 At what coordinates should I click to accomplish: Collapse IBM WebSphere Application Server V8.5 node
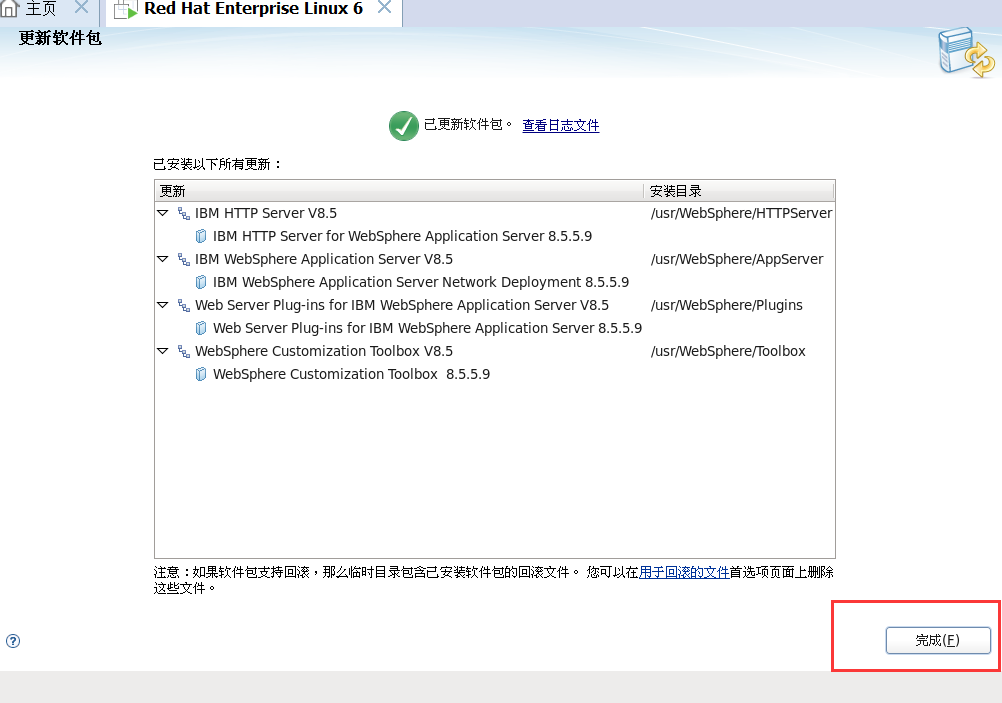pos(162,259)
